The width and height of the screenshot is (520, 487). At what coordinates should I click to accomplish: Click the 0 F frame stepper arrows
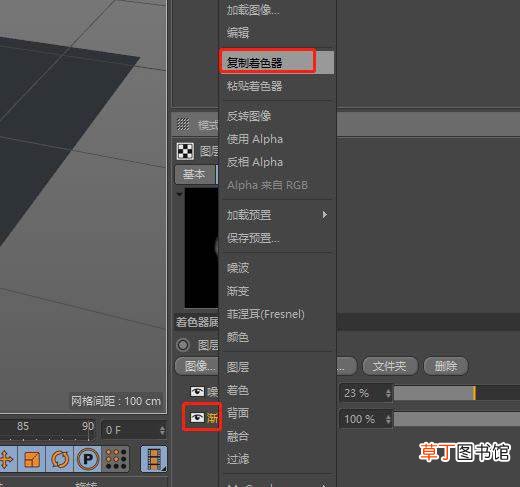point(162,430)
